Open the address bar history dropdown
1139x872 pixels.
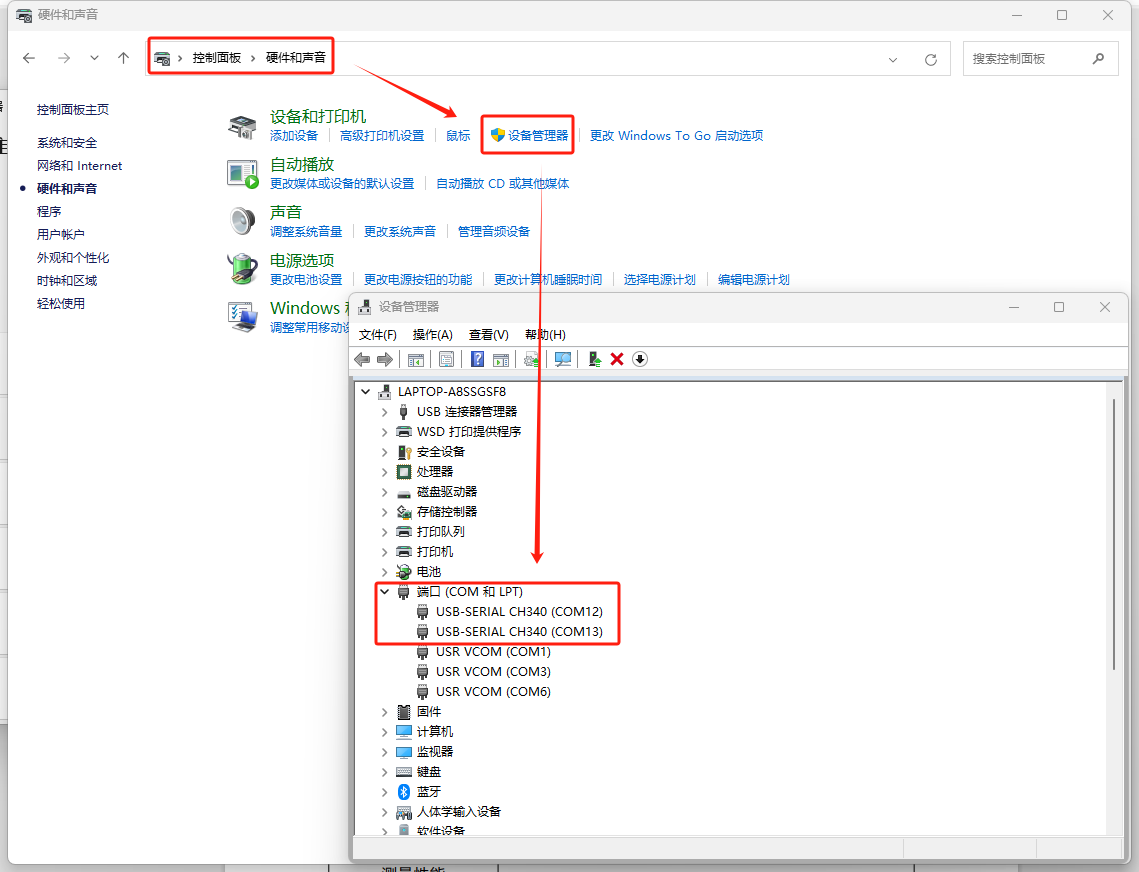point(893,60)
